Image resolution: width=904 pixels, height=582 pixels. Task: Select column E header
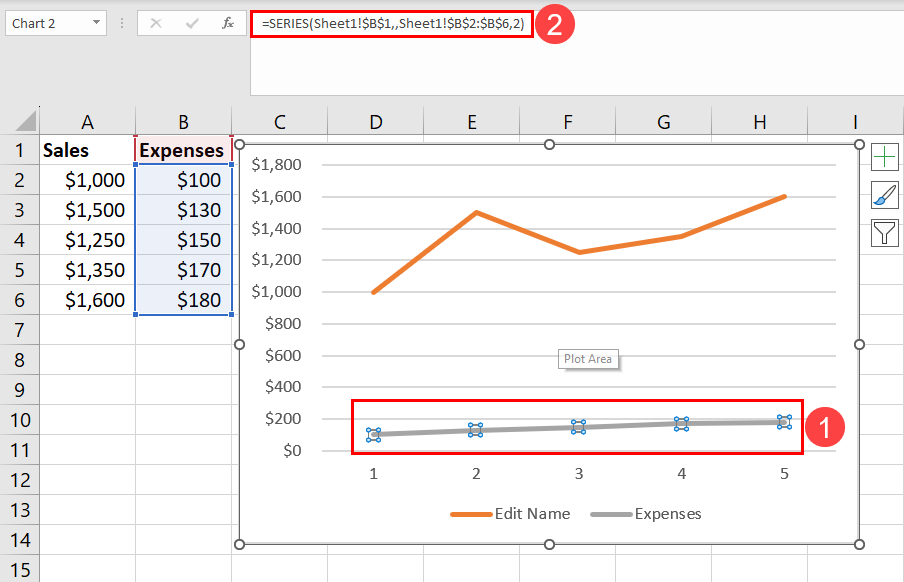click(472, 122)
